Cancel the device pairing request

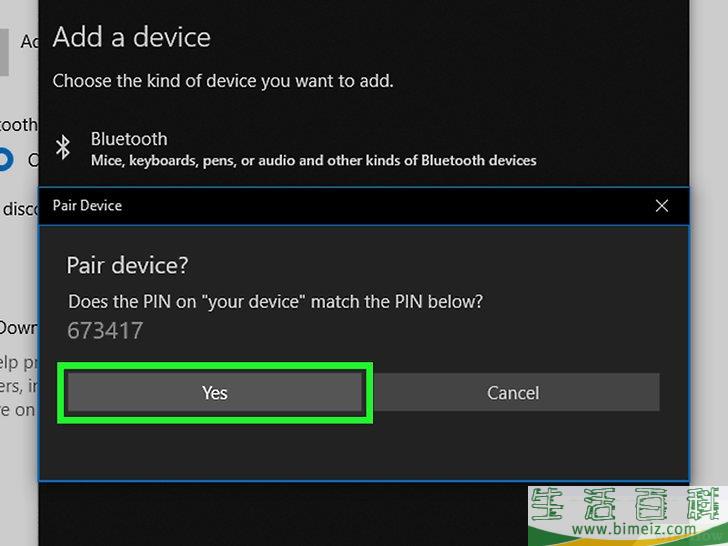click(513, 392)
